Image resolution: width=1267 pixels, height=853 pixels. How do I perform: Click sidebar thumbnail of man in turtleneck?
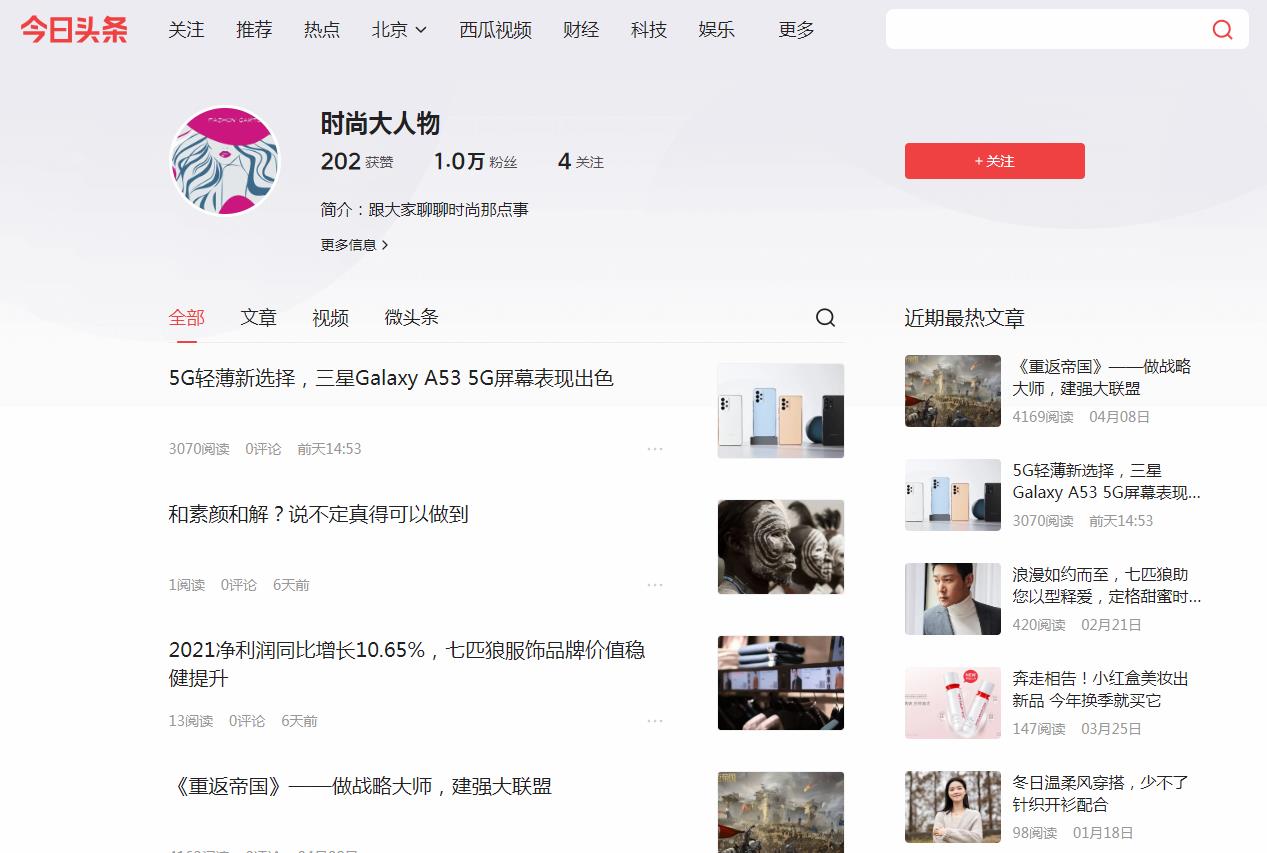[x=952, y=599]
